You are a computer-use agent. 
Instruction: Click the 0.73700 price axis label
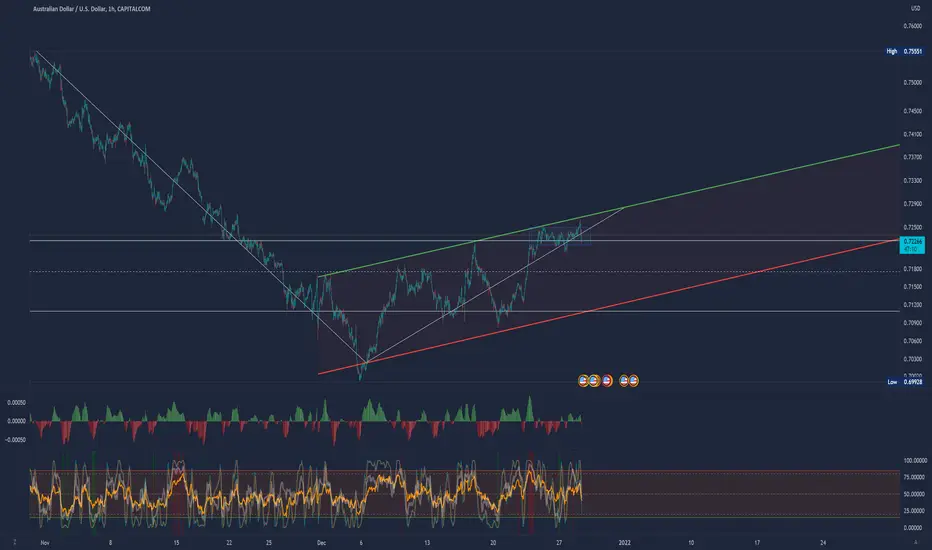[x=912, y=158]
